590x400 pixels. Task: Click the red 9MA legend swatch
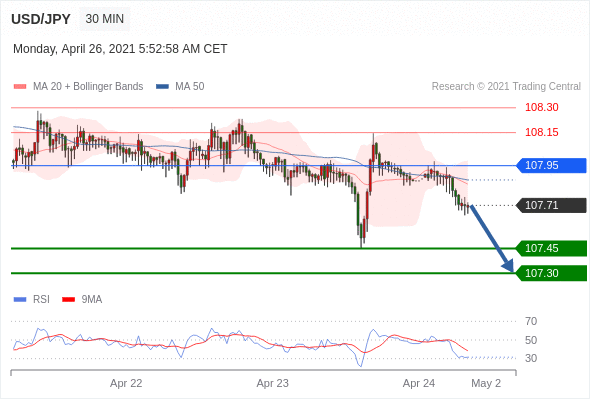(68, 300)
